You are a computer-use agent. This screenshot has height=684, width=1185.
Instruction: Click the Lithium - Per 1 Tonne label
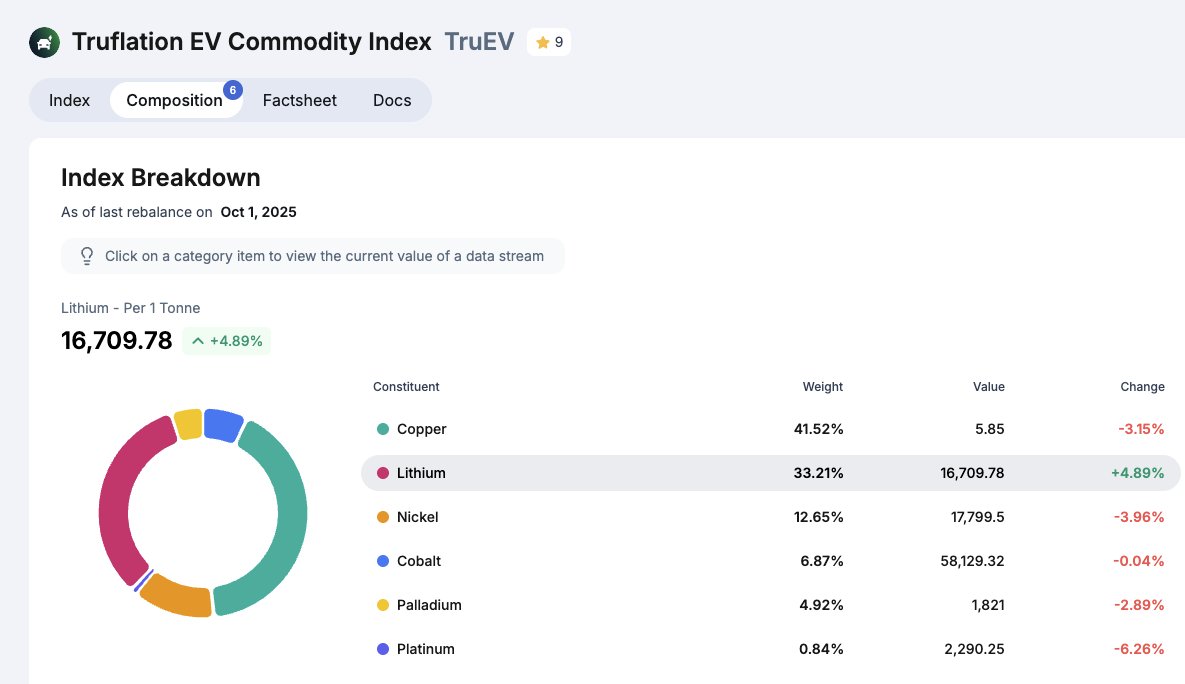(x=131, y=308)
